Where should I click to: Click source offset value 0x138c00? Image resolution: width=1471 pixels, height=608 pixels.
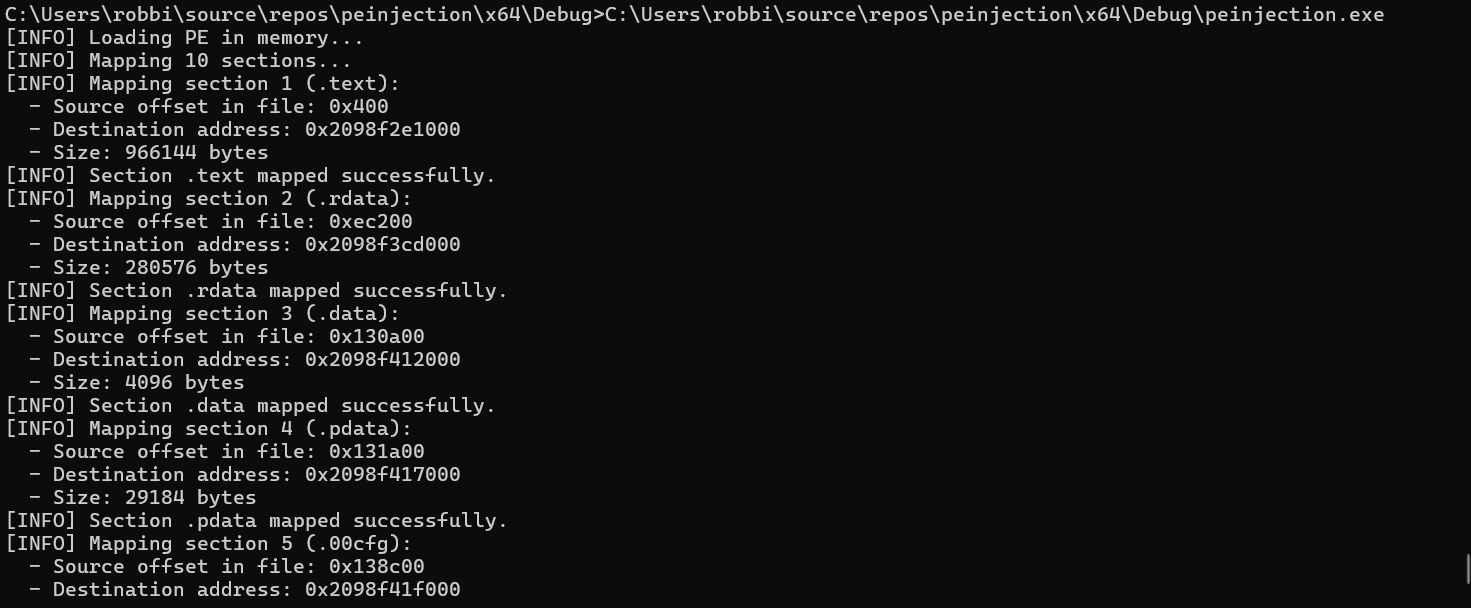376,567
